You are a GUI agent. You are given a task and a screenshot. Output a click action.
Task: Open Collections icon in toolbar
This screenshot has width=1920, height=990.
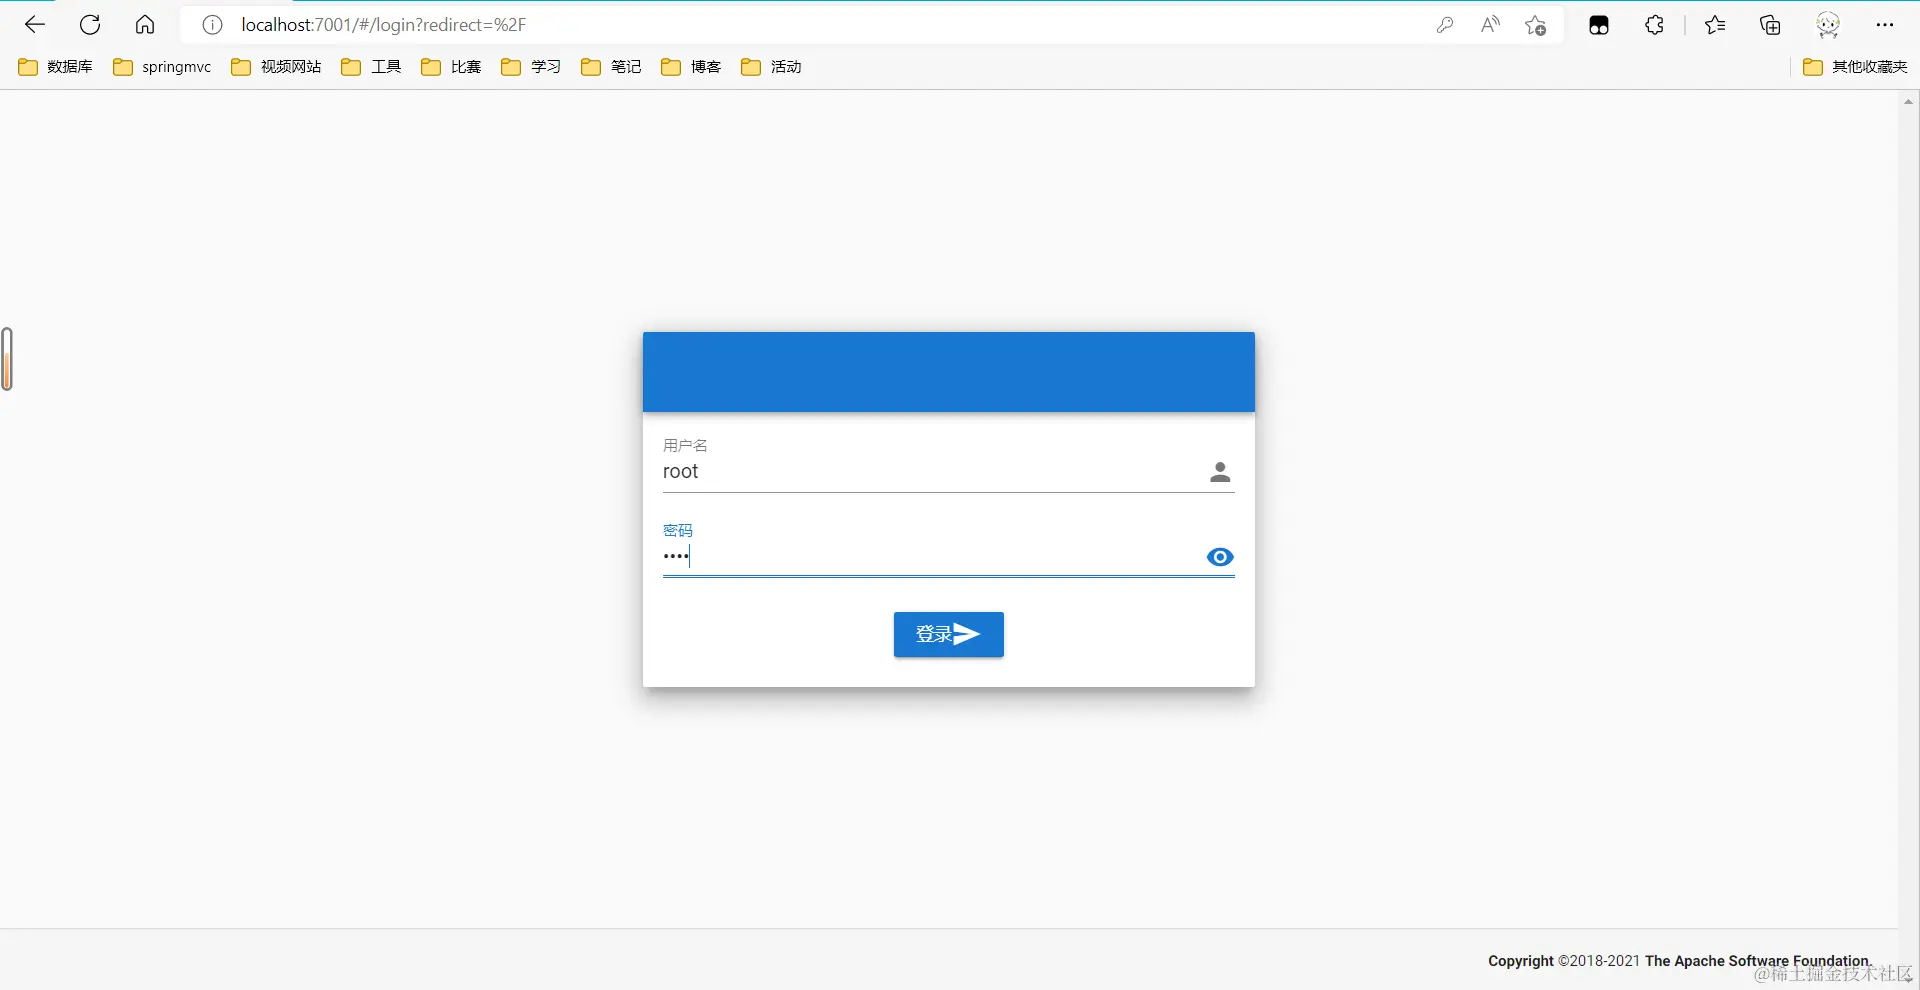[1771, 25]
